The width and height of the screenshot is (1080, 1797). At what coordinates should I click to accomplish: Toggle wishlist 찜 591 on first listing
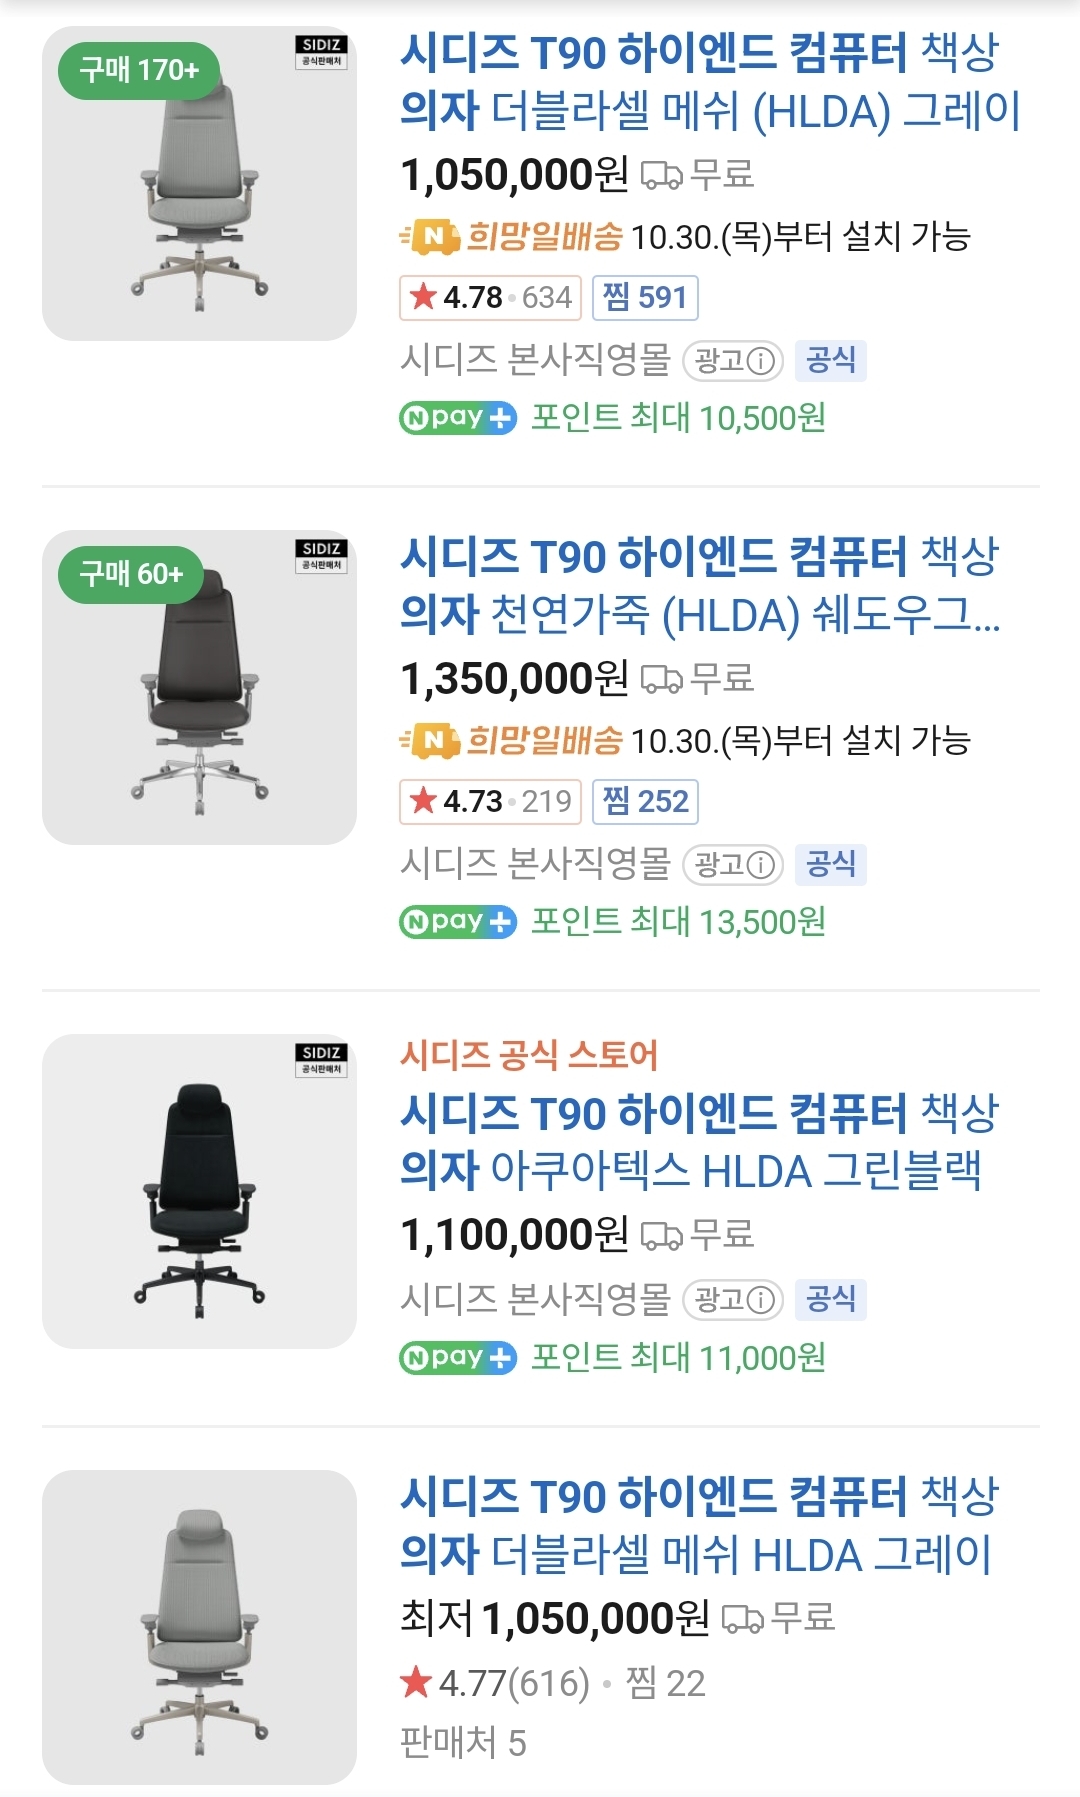pyautogui.click(x=645, y=298)
